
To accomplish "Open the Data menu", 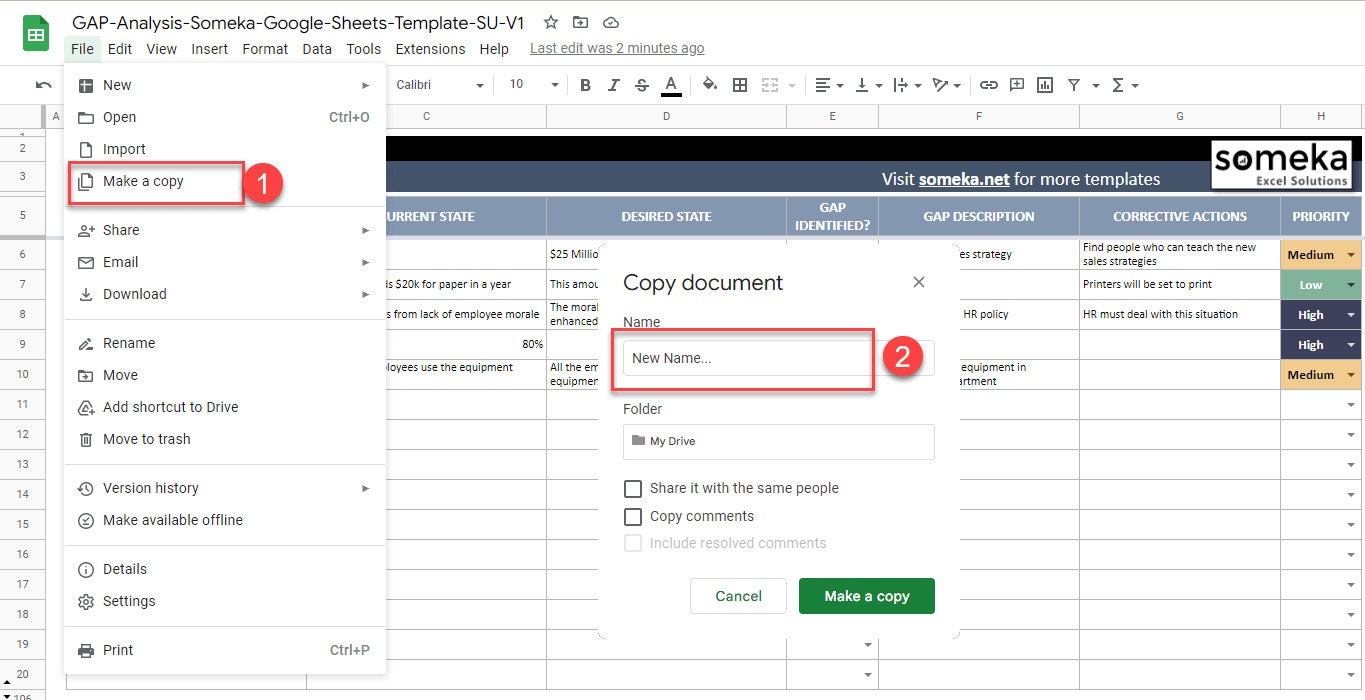I will 317,48.
